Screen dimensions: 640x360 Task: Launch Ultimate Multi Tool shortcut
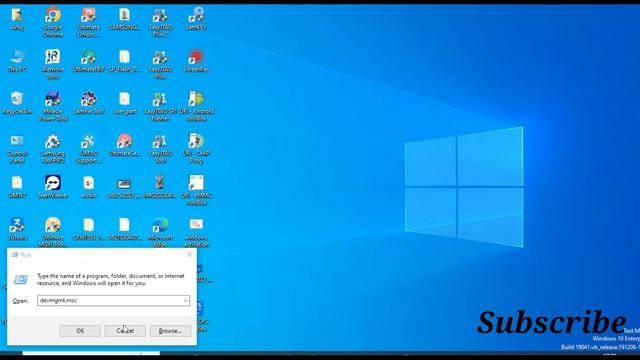click(x=53, y=233)
